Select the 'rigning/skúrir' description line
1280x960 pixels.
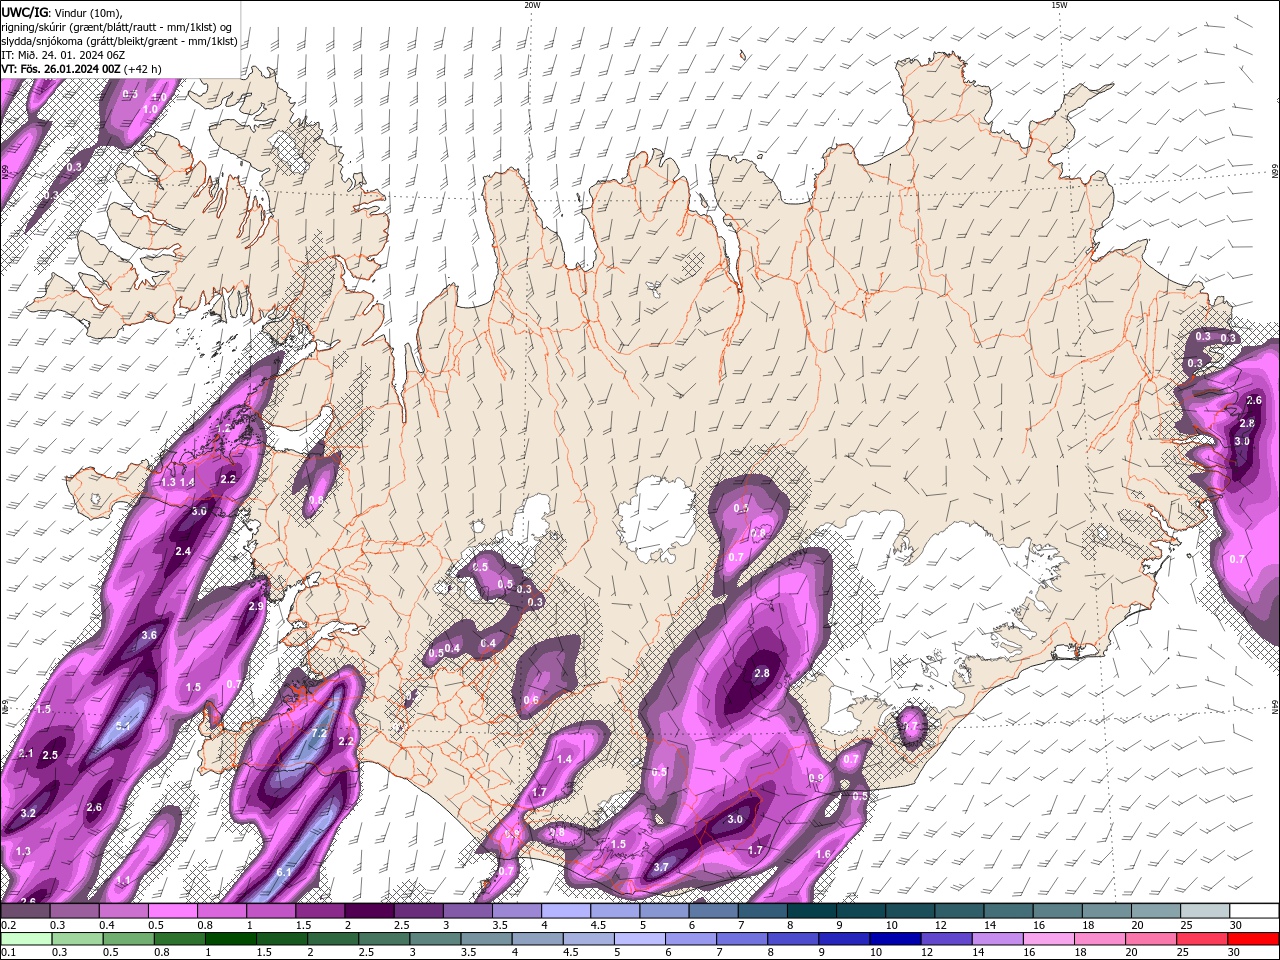118,27
